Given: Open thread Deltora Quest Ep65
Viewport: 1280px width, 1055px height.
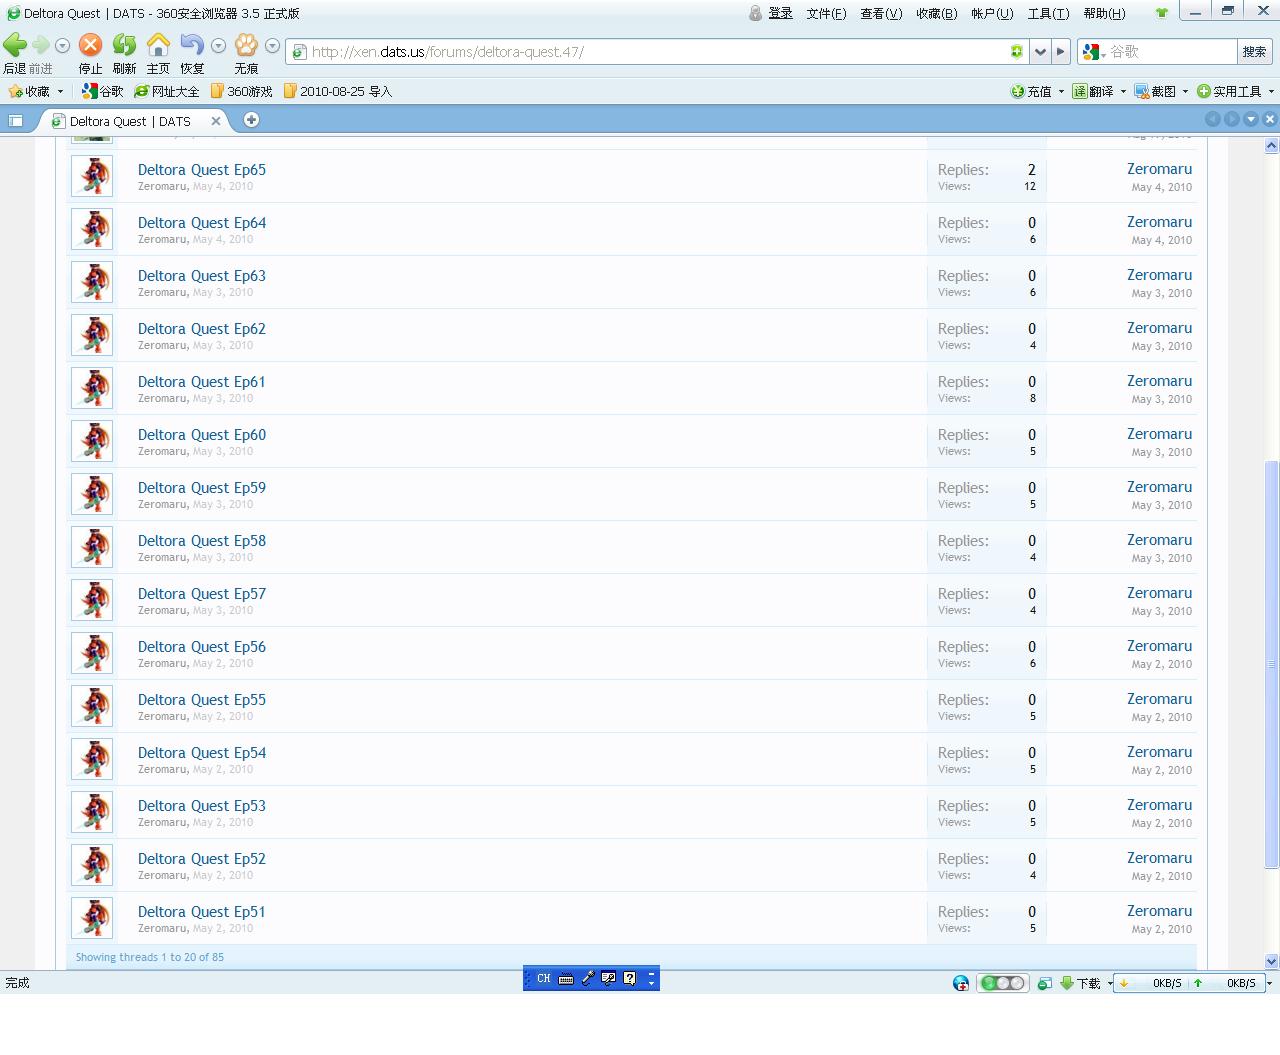Looking at the screenshot, I should [x=202, y=170].
